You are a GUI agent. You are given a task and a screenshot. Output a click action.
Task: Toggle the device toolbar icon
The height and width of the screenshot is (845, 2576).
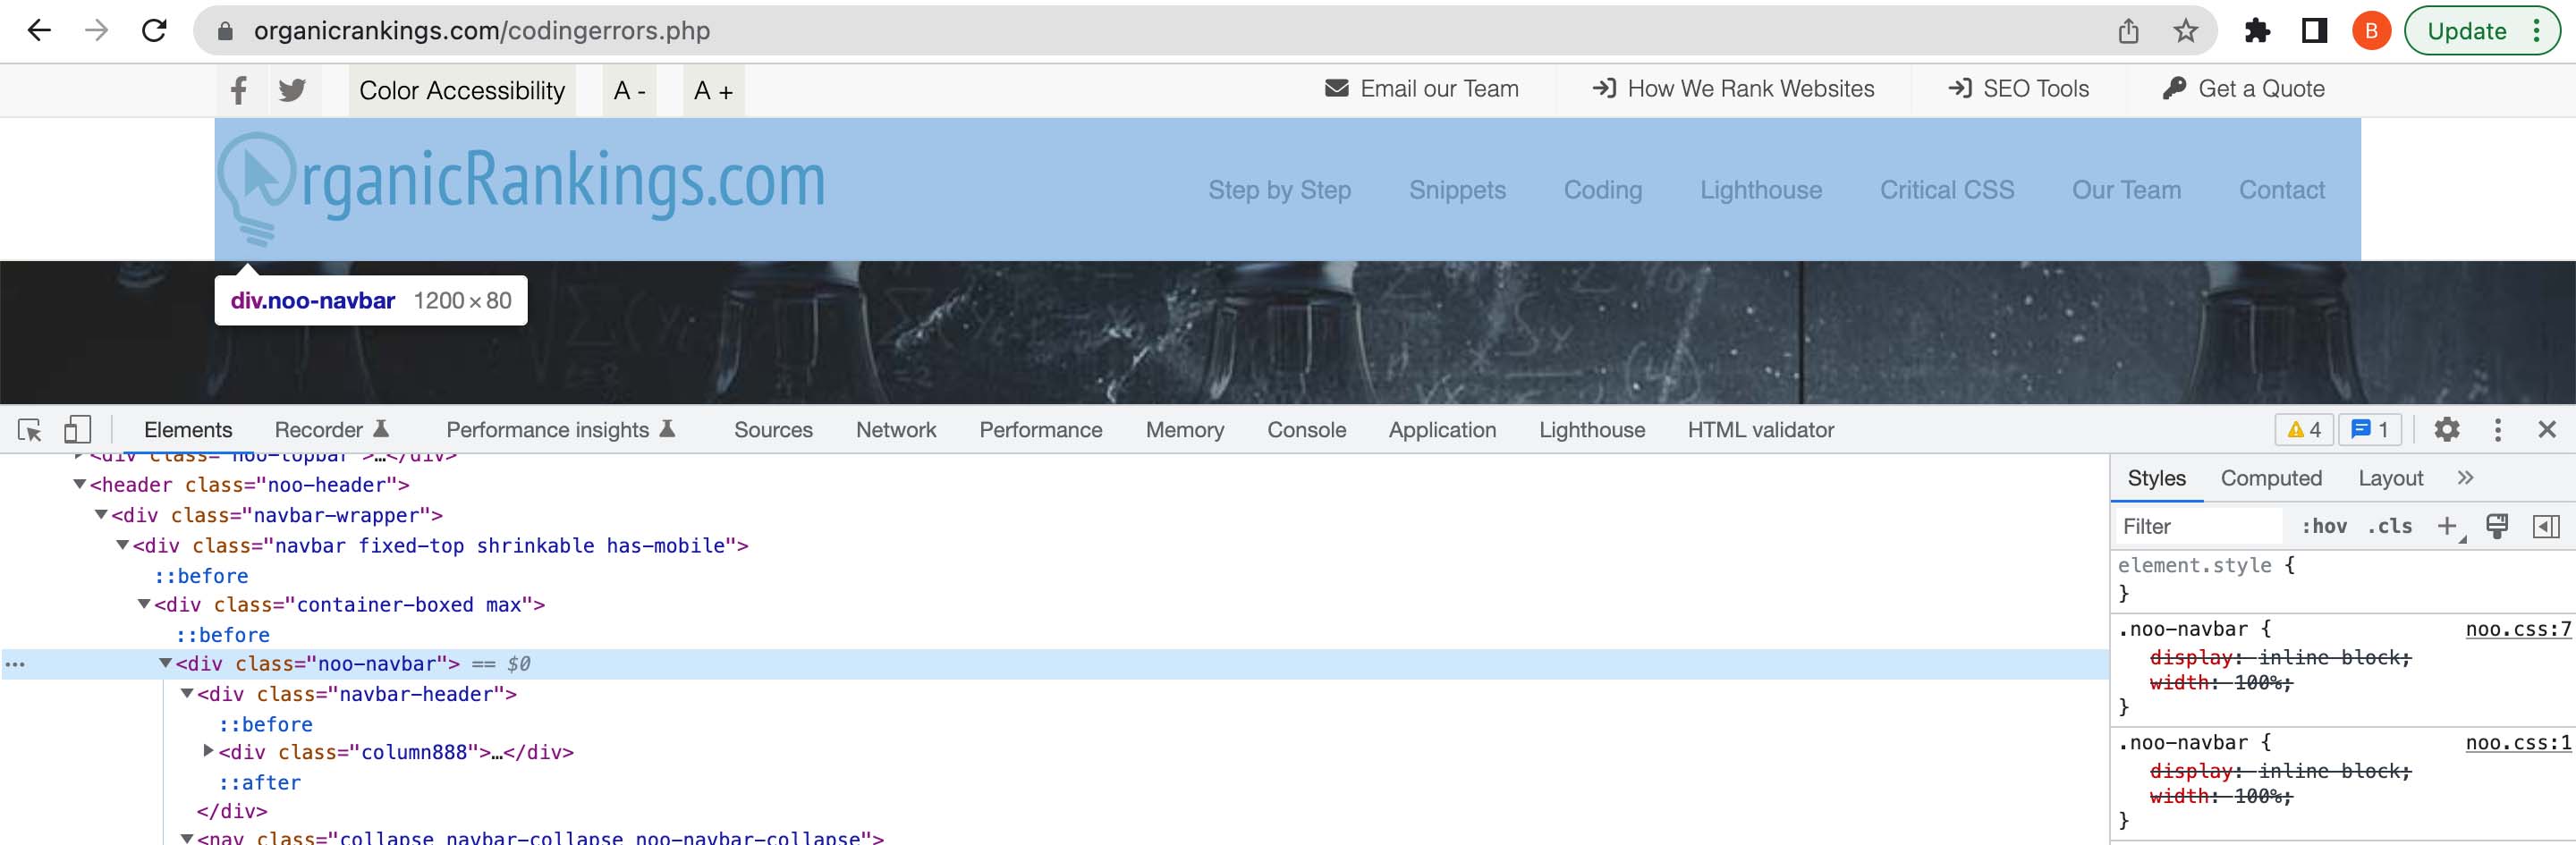pyautogui.click(x=77, y=430)
